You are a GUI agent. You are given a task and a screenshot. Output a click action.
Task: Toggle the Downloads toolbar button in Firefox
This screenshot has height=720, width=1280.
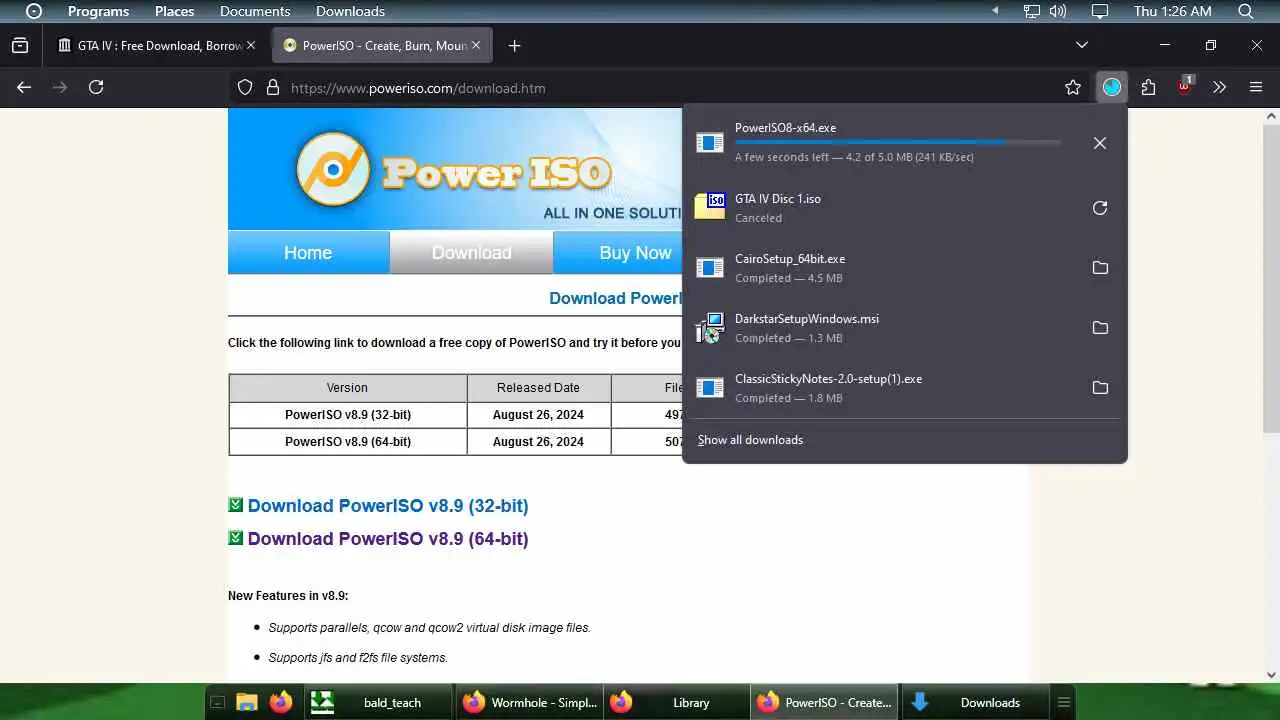[x=1112, y=87]
